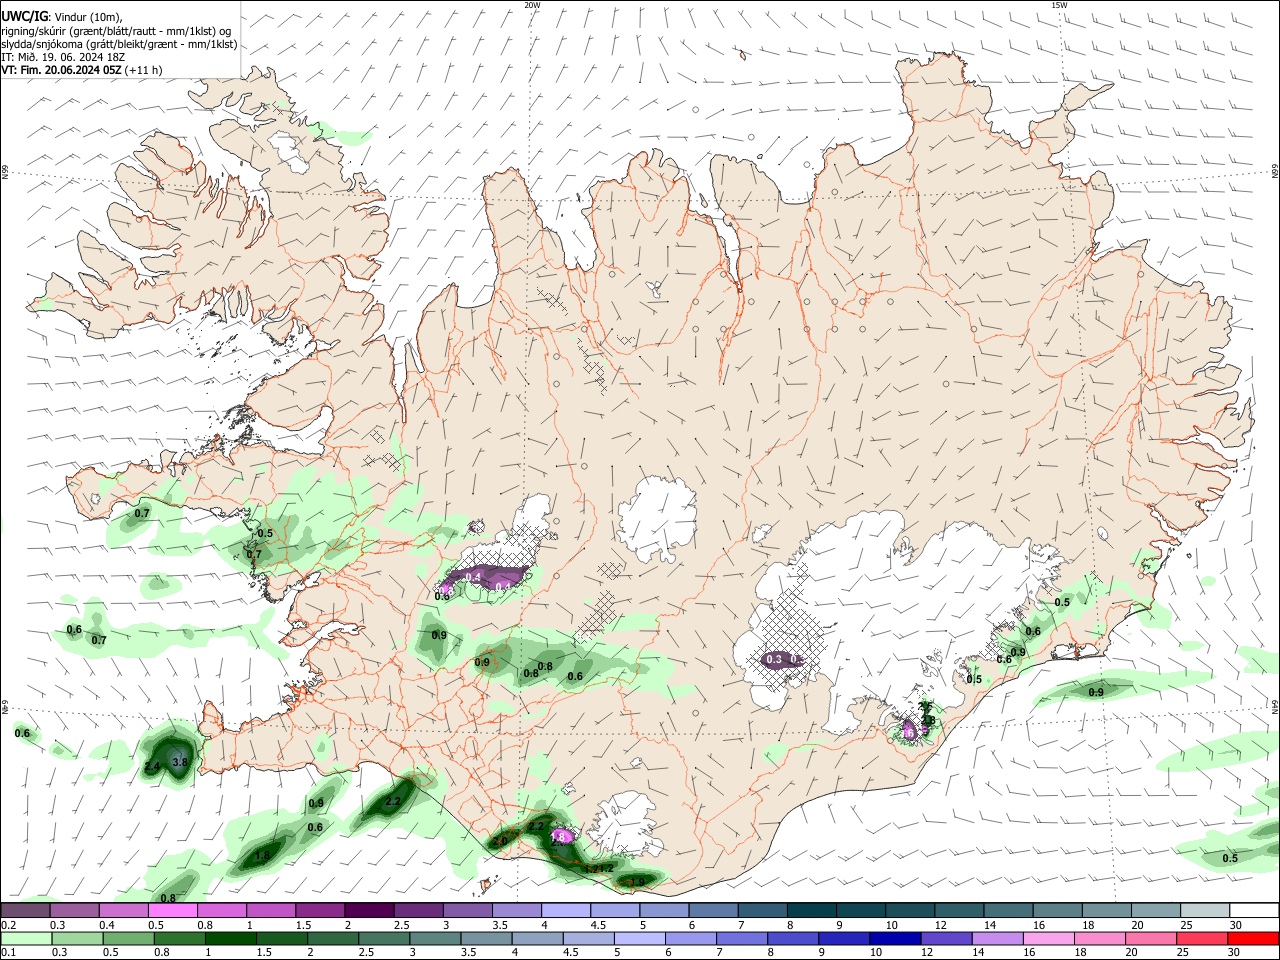Click the 'IT: Mið. 19. 06. 2024 18Z' line
The image size is (1280, 960).
click(64, 56)
